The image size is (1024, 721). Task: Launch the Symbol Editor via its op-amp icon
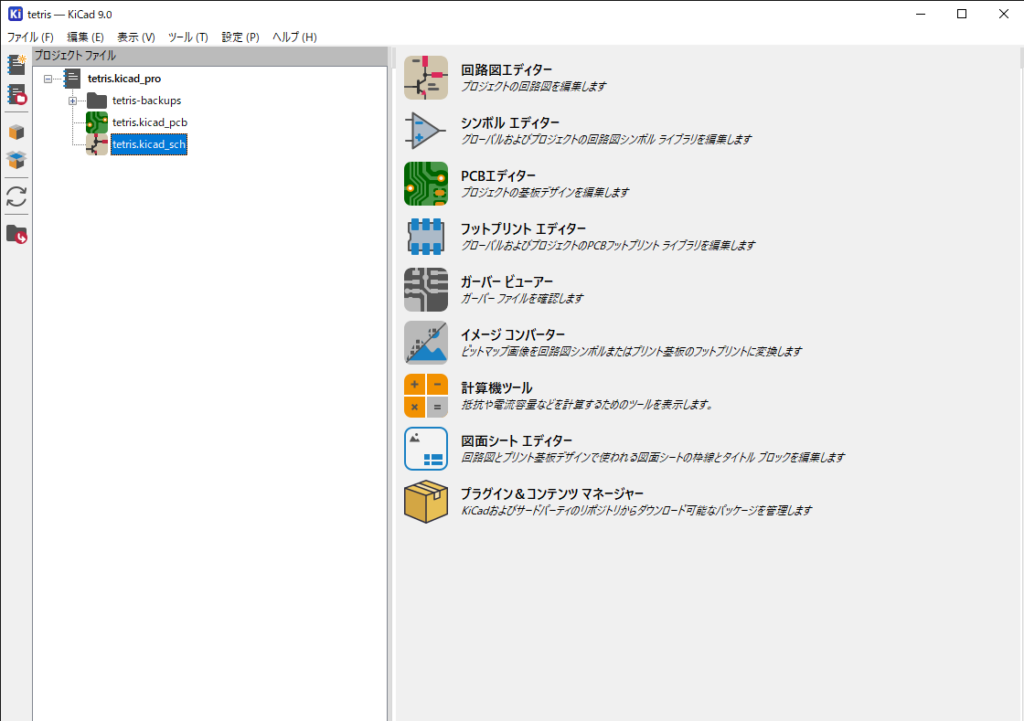[x=426, y=131]
